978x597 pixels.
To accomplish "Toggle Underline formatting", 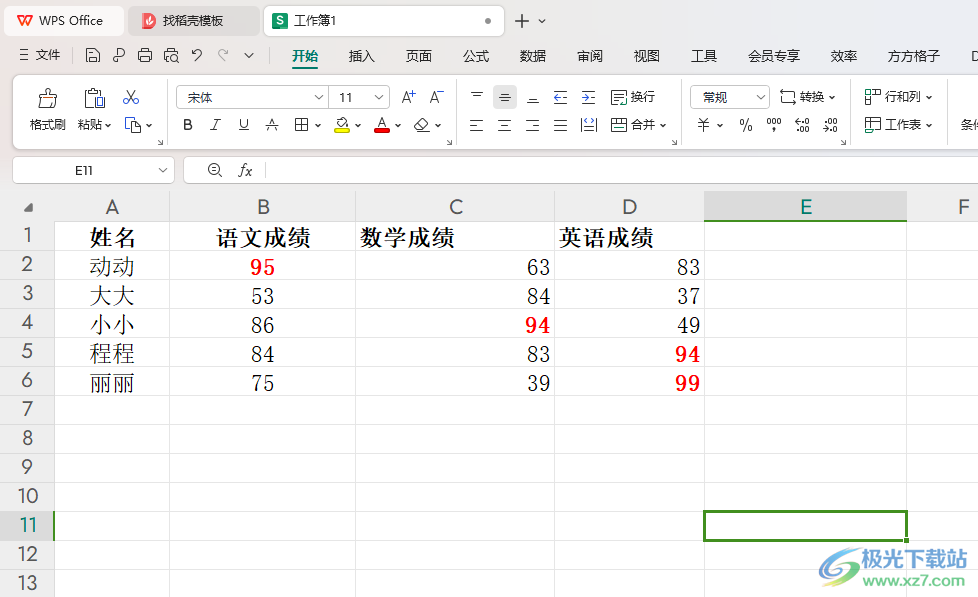I will (244, 125).
